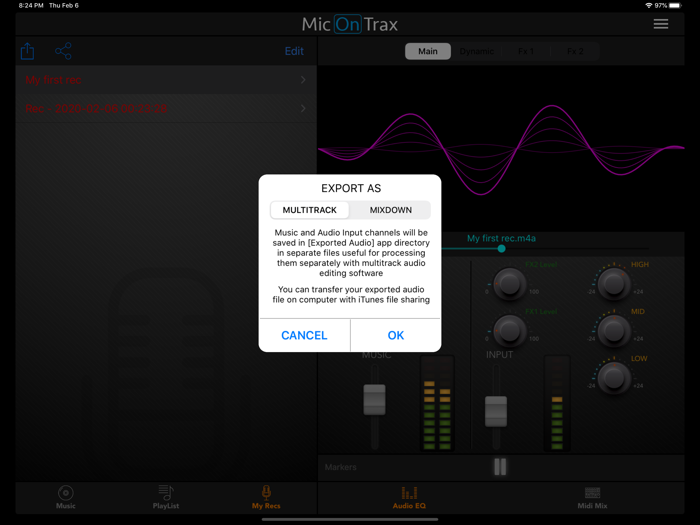Confirm export with OK button
Screen dimensions: 700x525
point(396,335)
